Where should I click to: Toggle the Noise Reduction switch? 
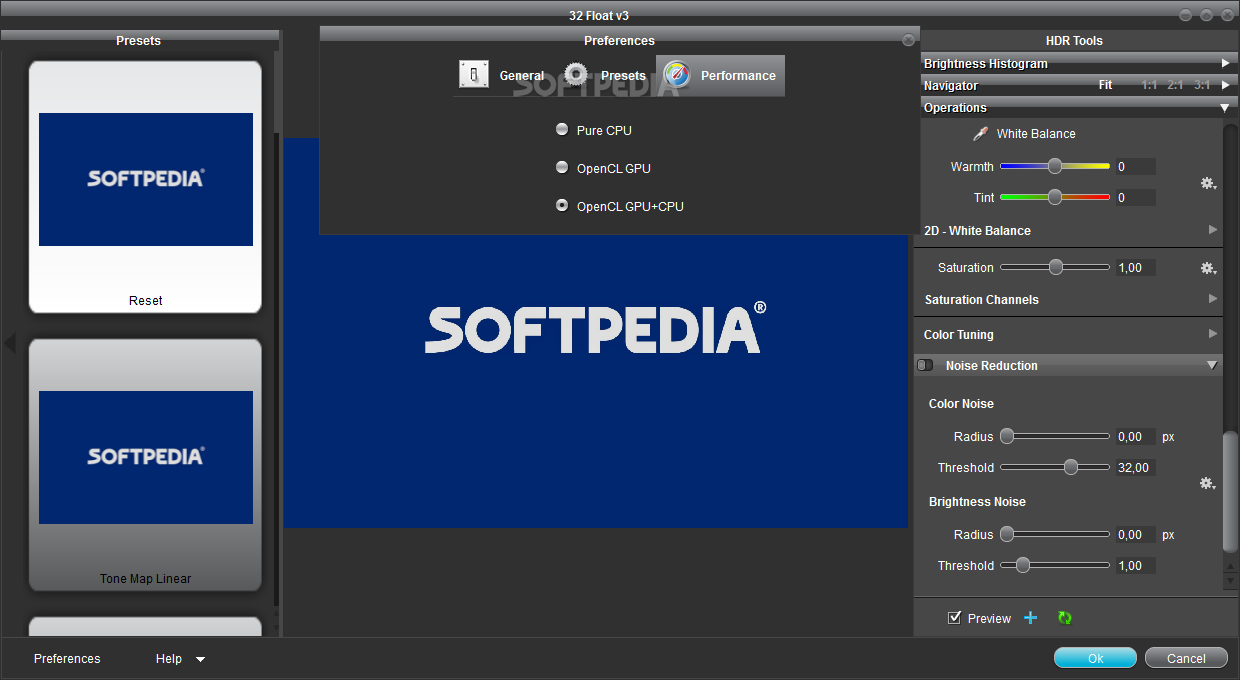tap(925, 366)
